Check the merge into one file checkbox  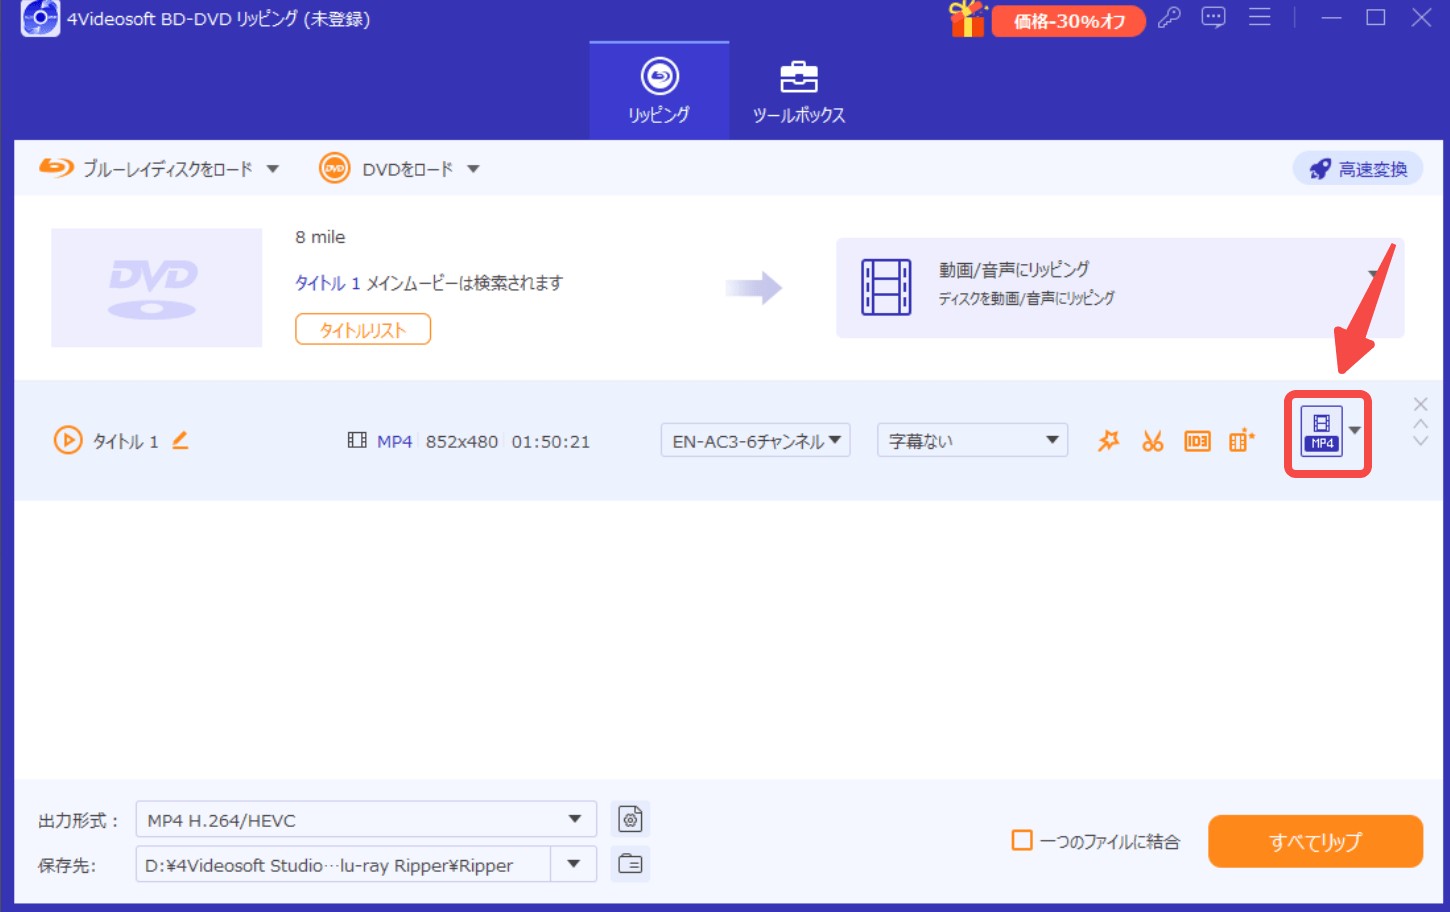pos(1022,841)
